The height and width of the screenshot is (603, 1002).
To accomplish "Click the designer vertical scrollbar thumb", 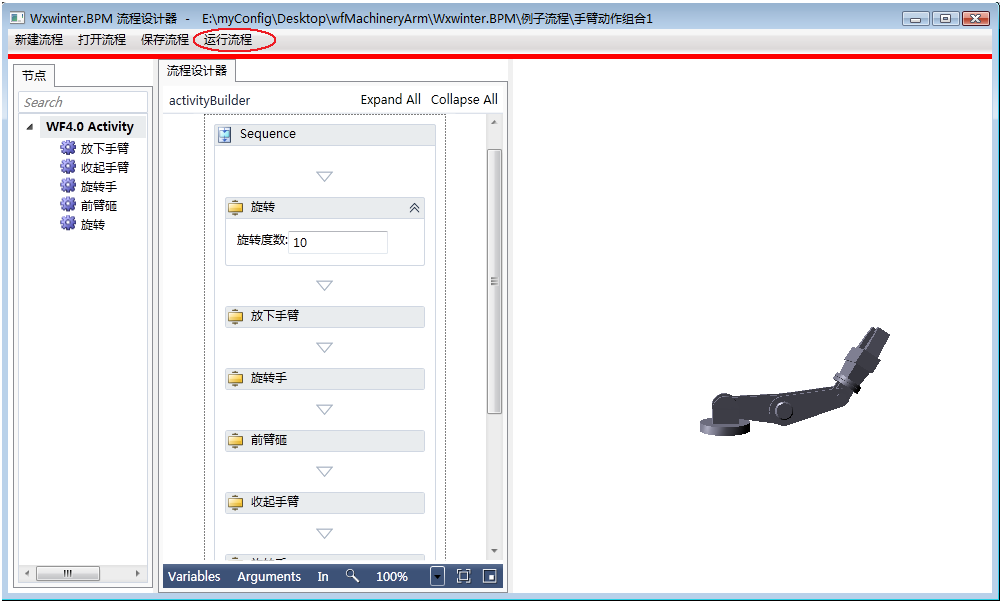I will click(494, 281).
